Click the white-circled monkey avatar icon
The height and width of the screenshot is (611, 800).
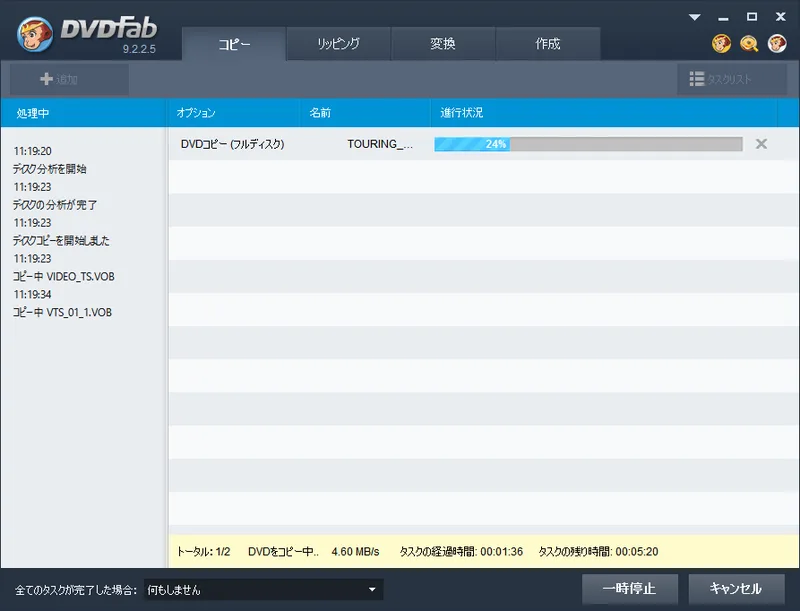(x=777, y=43)
